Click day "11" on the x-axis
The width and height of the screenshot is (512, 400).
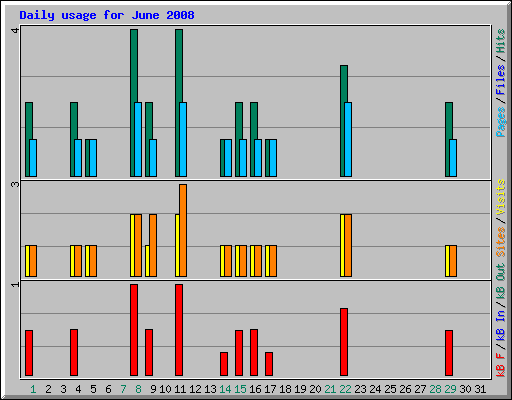(180, 389)
